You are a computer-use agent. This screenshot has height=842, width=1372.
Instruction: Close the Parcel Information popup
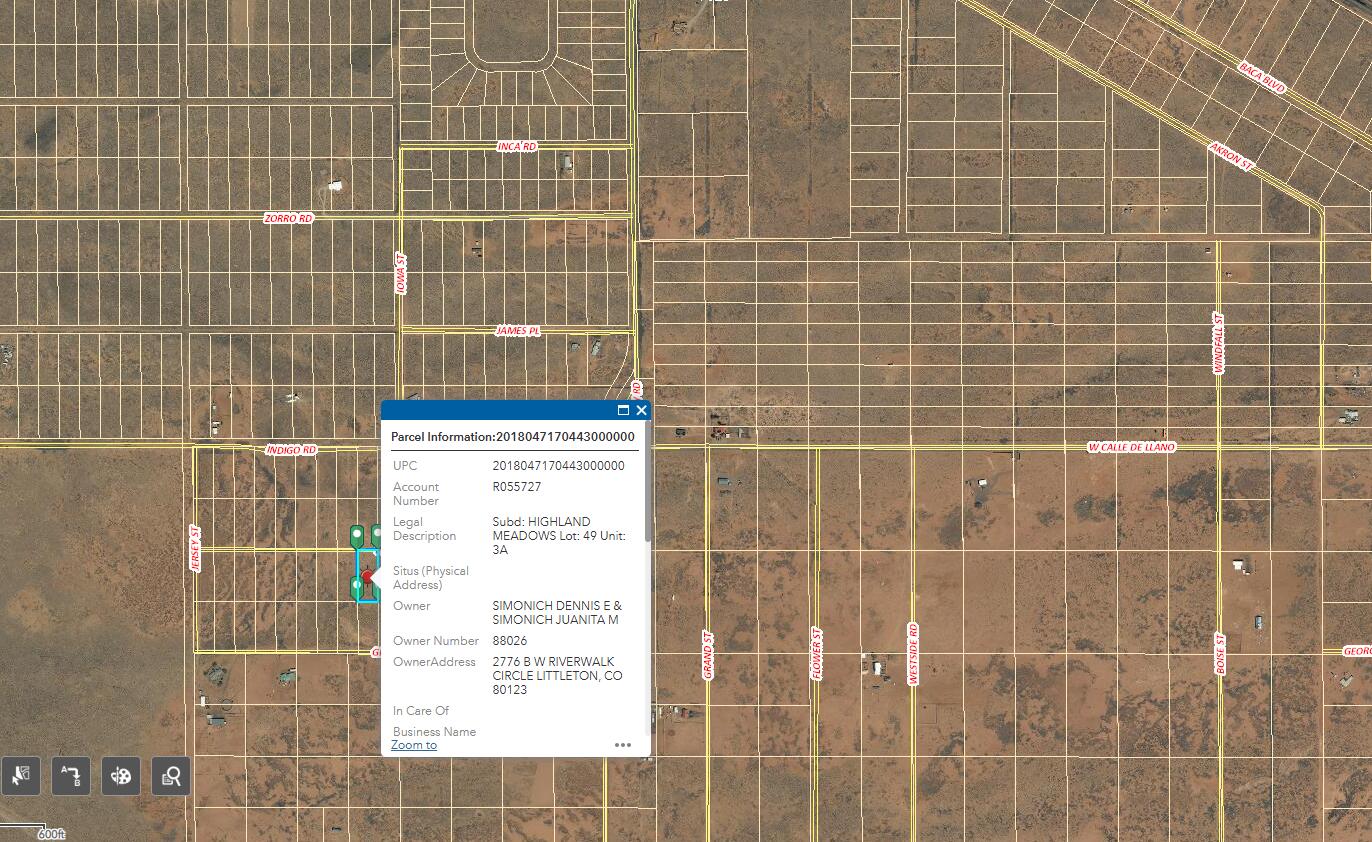641,410
